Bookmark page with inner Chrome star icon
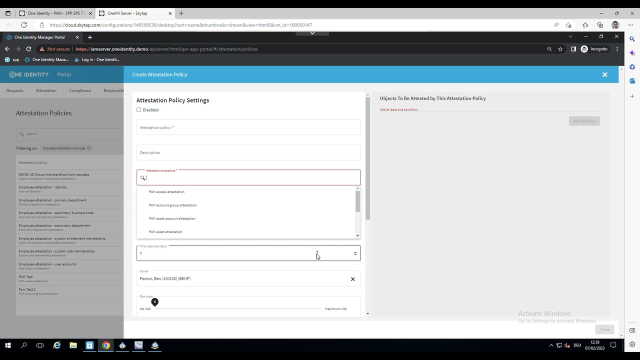The width and height of the screenshot is (640, 360). point(560,49)
